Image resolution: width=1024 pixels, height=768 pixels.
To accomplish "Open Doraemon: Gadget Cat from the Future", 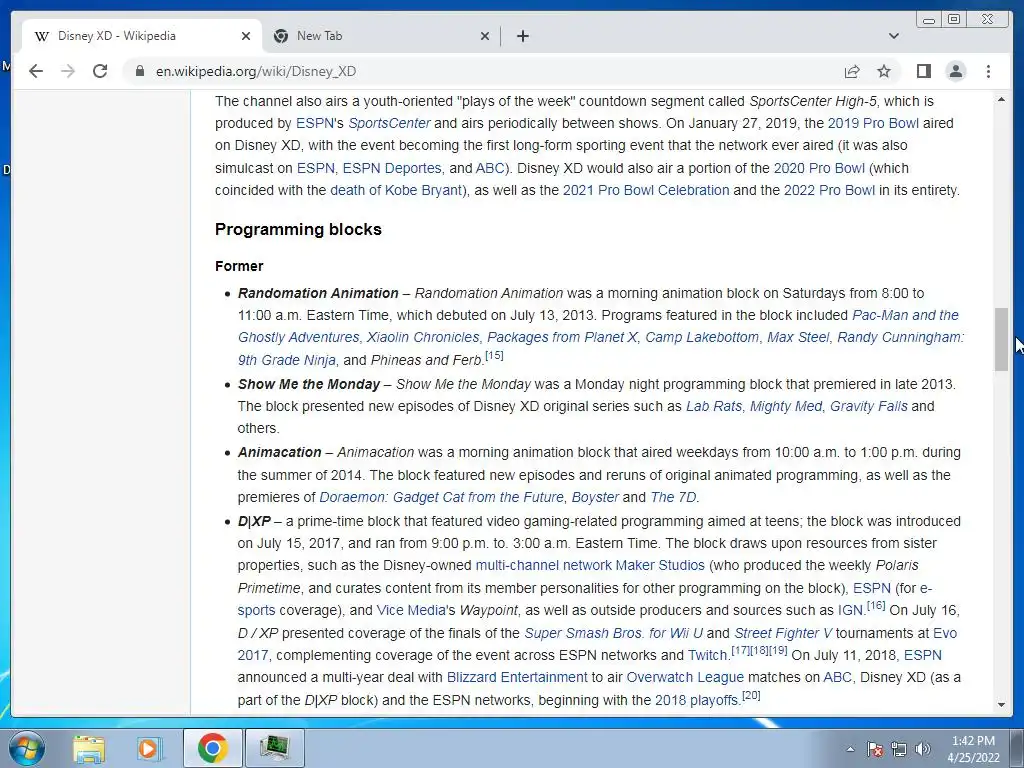I will coord(441,498).
